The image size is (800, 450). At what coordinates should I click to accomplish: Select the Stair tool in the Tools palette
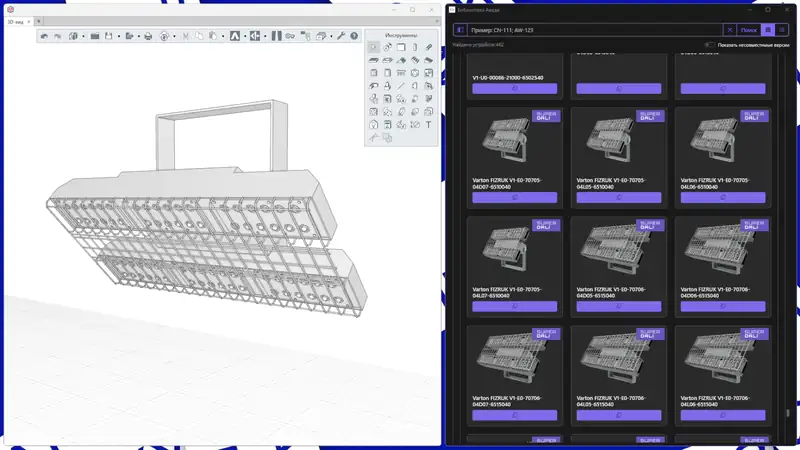415,60
